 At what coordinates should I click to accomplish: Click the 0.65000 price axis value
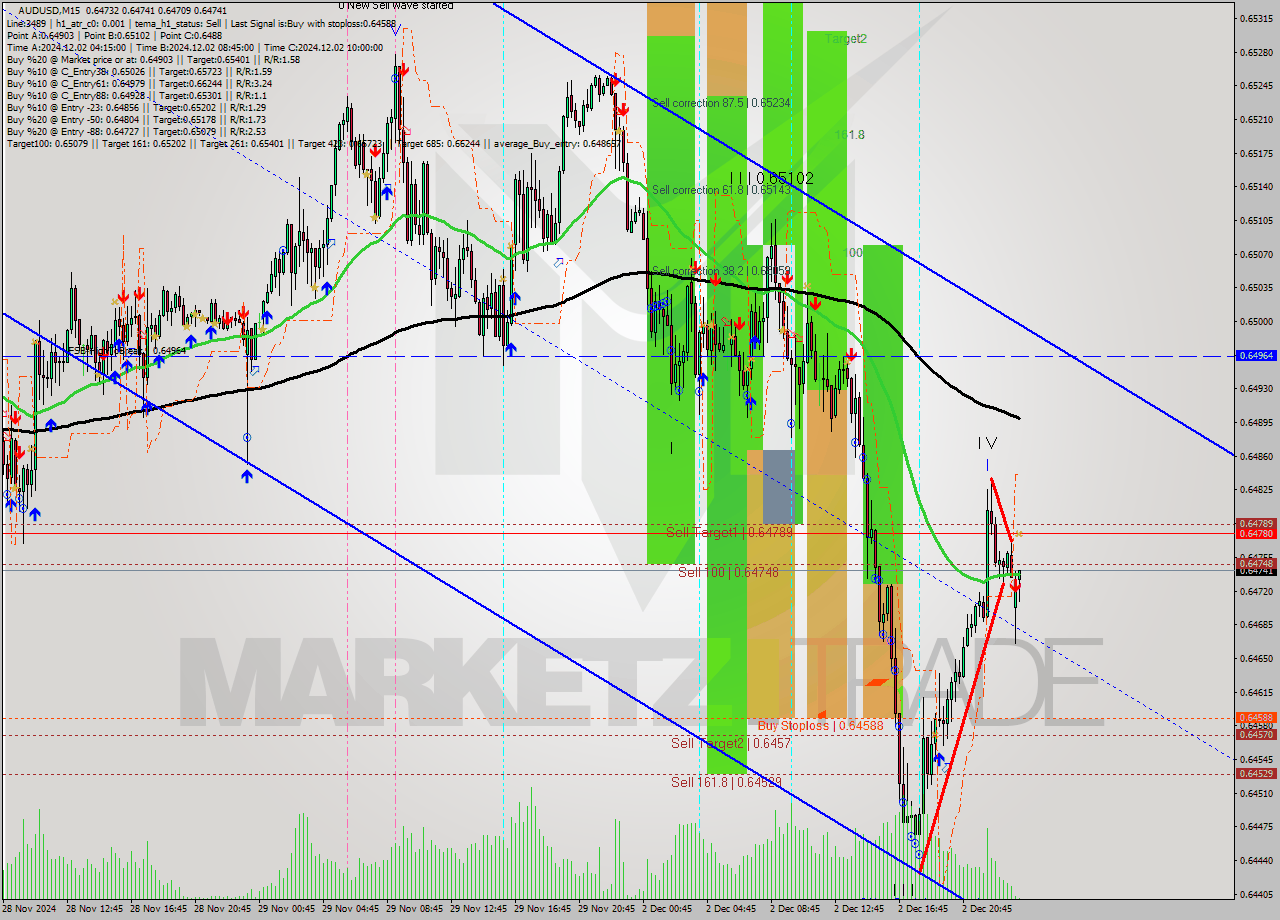click(x=1256, y=321)
